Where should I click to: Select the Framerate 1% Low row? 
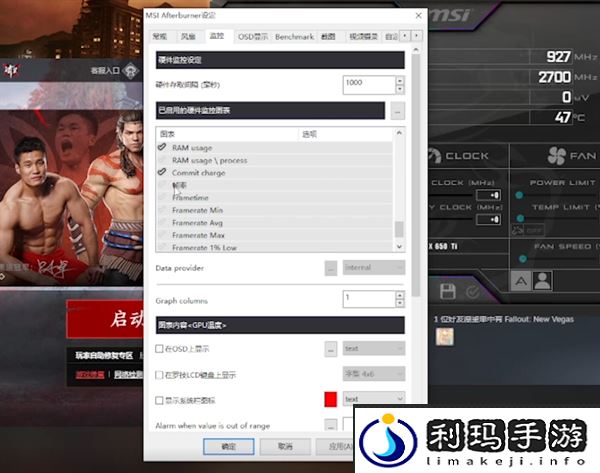point(274,248)
